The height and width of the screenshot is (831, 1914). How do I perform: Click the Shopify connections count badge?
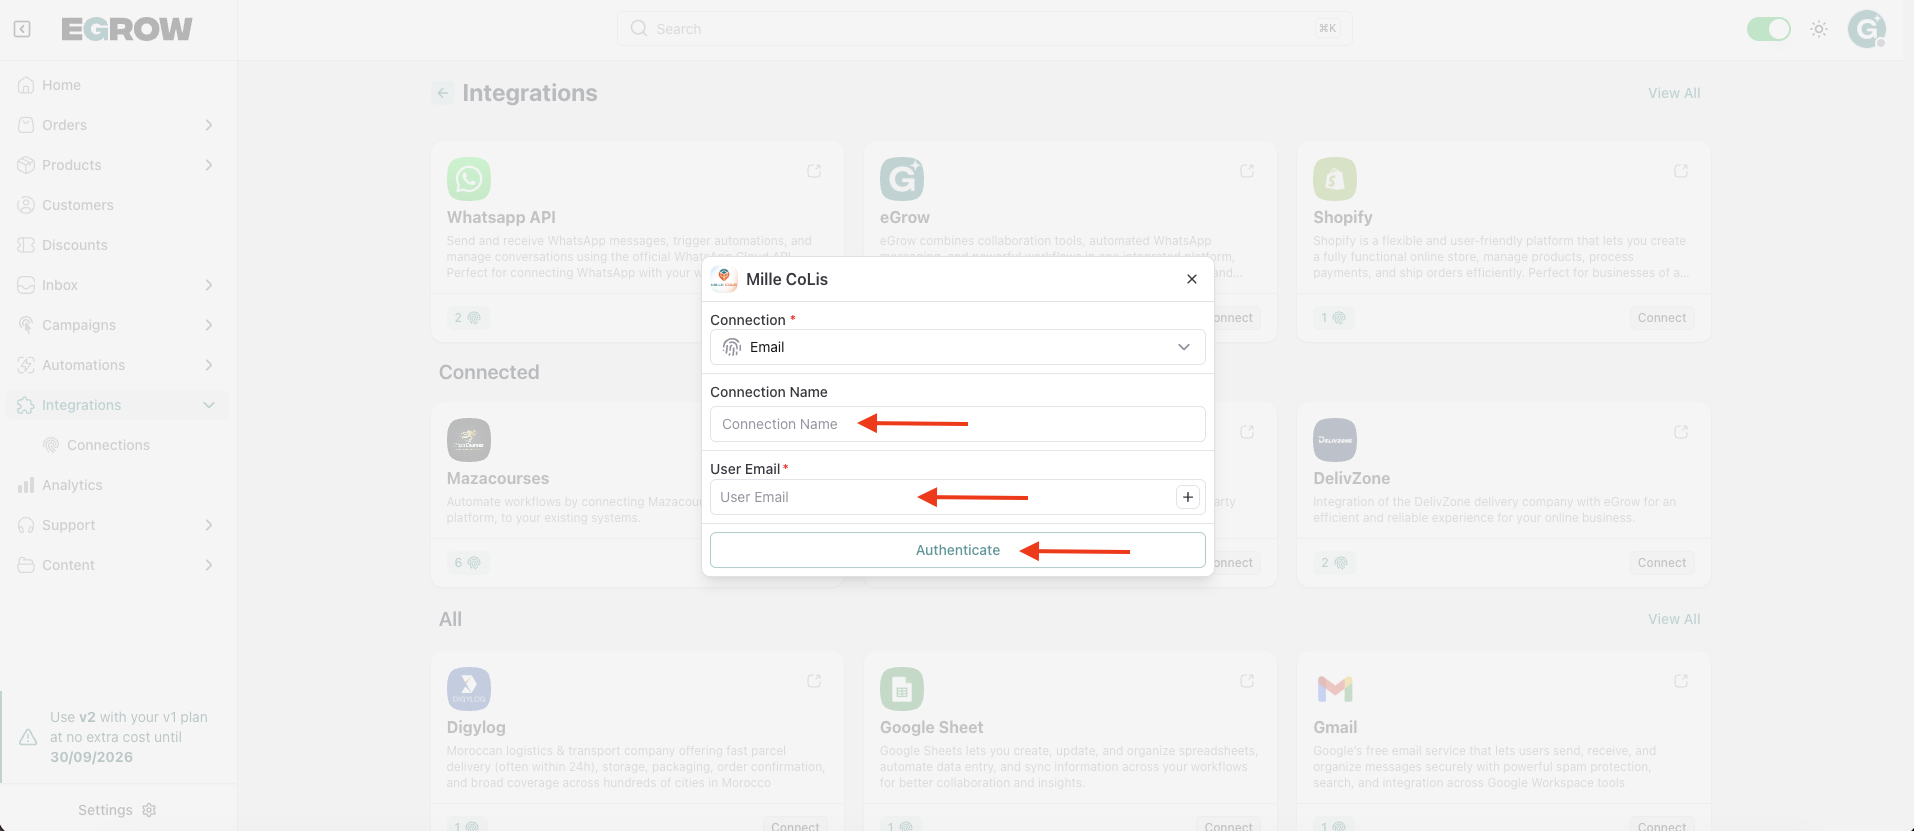(1334, 318)
